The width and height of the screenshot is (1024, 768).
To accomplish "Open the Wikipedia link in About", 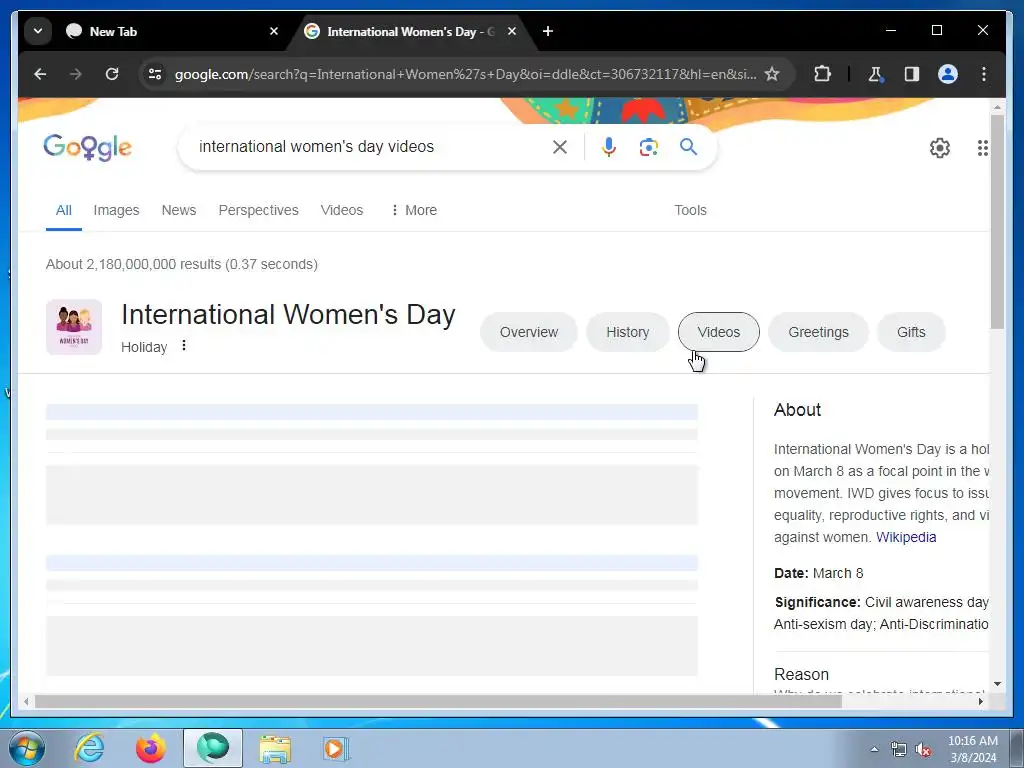I will click(906, 537).
